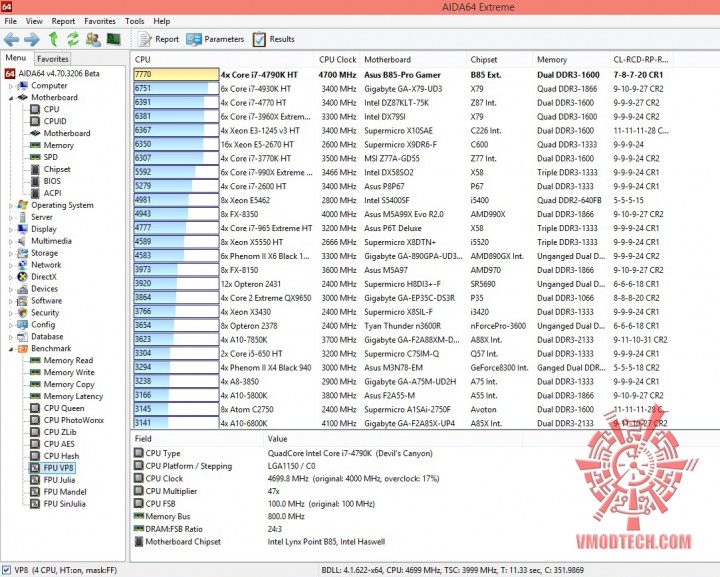Click the Devices icon in tree
This screenshot has width=720, height=577.
(22, 289)
